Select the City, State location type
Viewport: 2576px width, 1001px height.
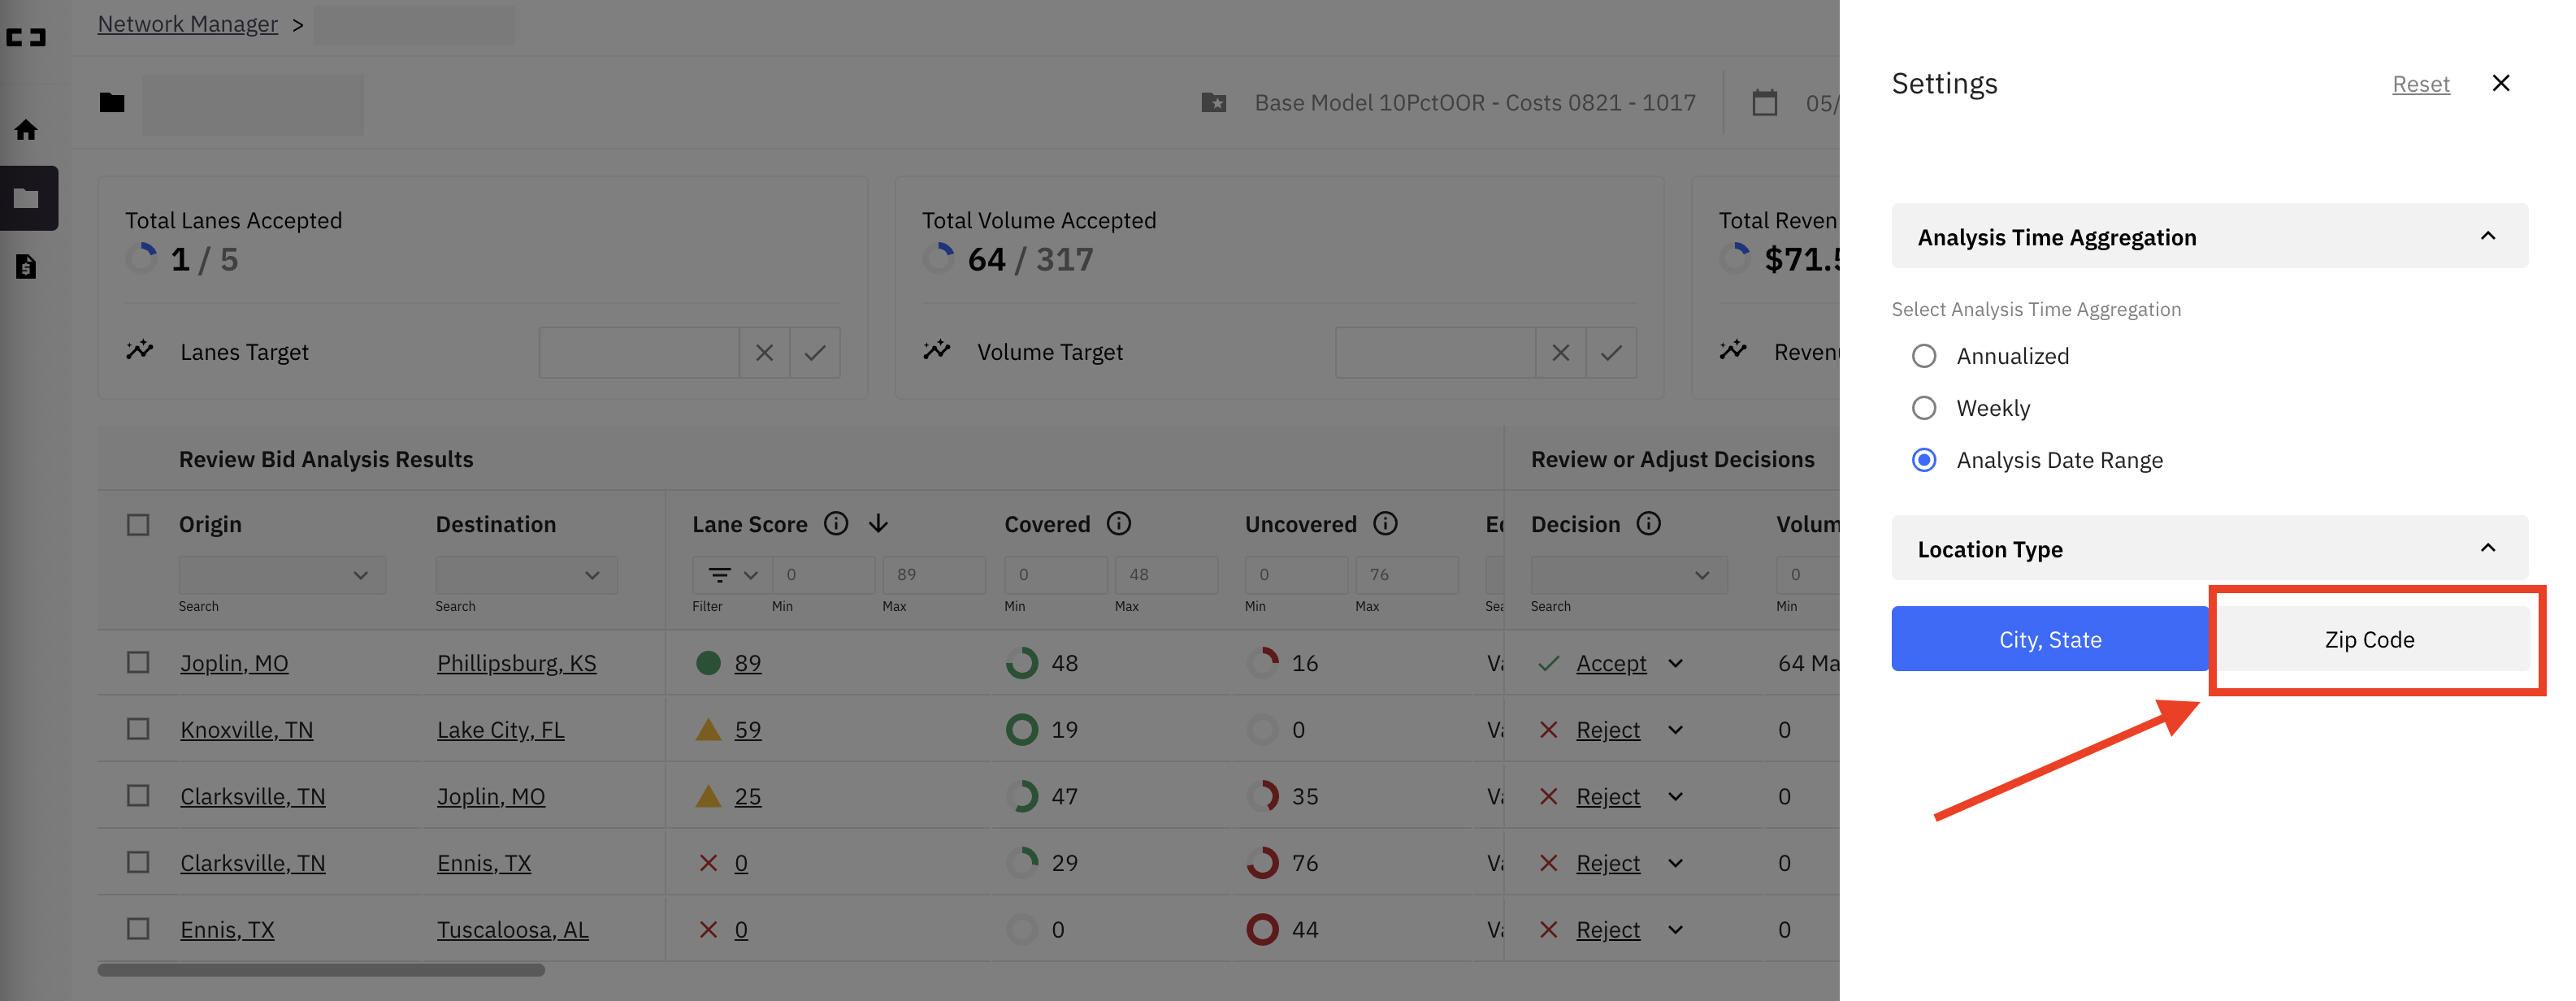[2050, 639]
